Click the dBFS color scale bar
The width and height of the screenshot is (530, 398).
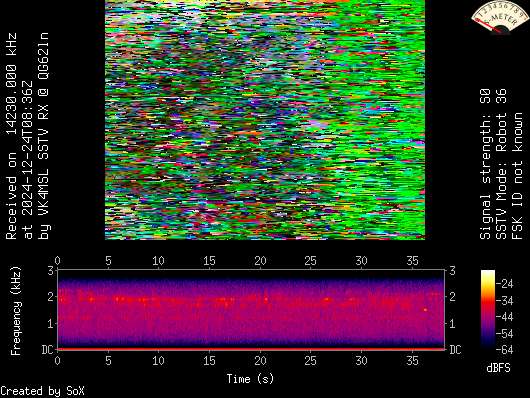487,309
